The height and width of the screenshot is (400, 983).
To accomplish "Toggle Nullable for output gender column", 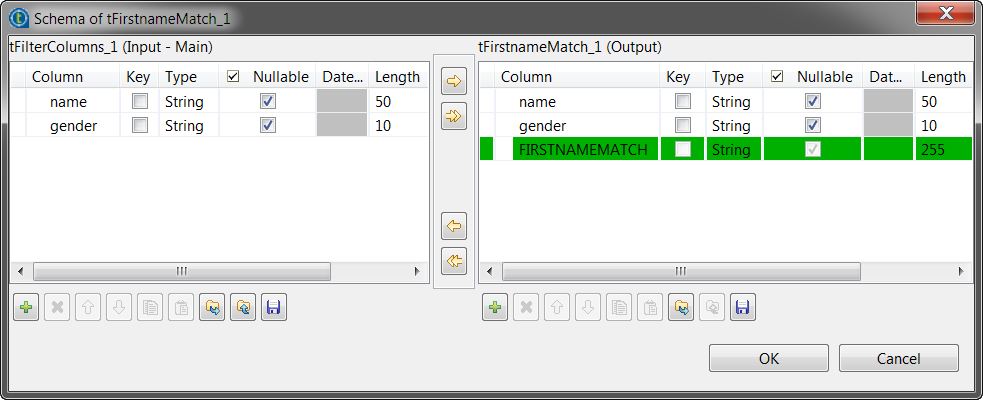I will [x=813, y=125].
